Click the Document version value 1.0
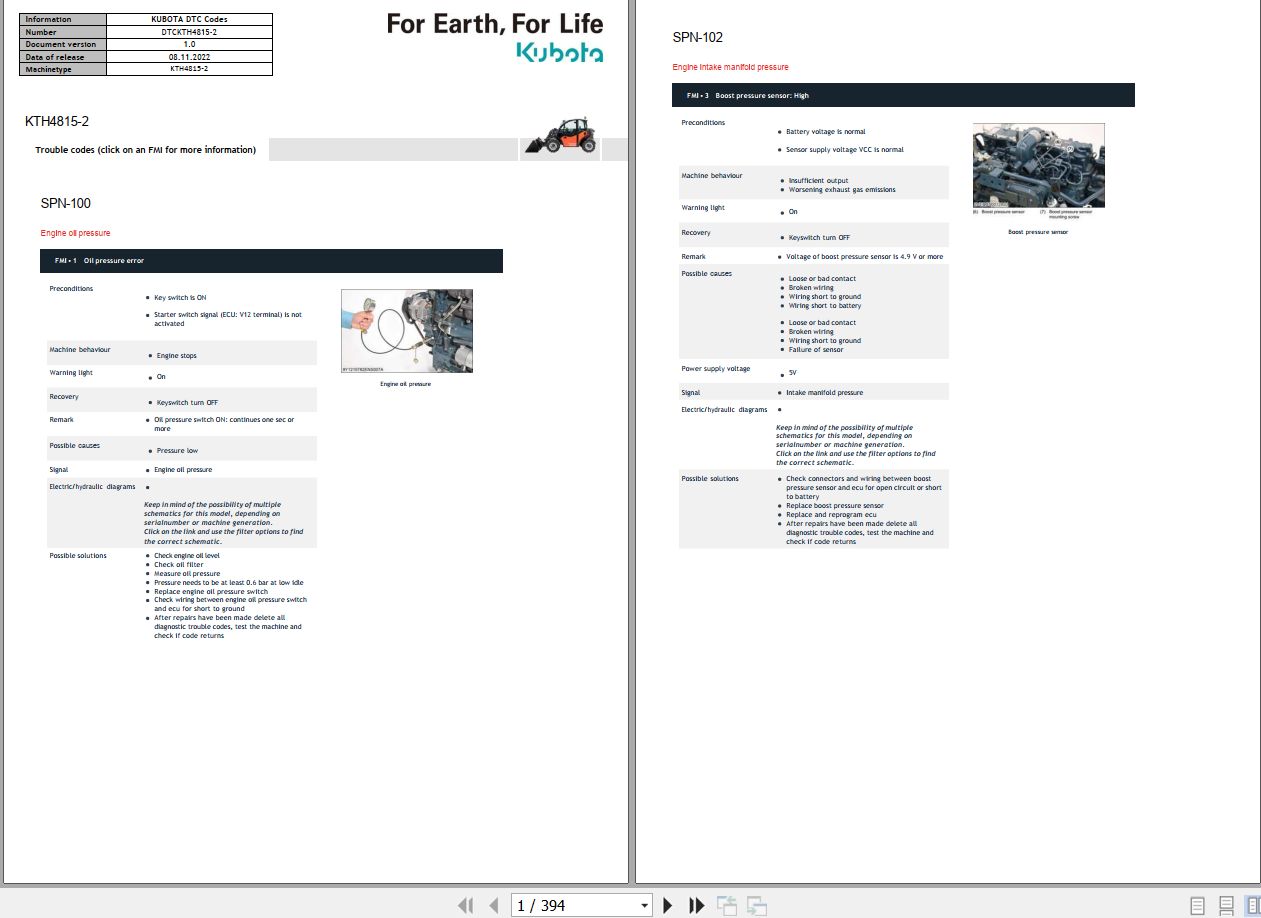The height and width of the screenshot is (918, 1261). [x=189, y=44]
